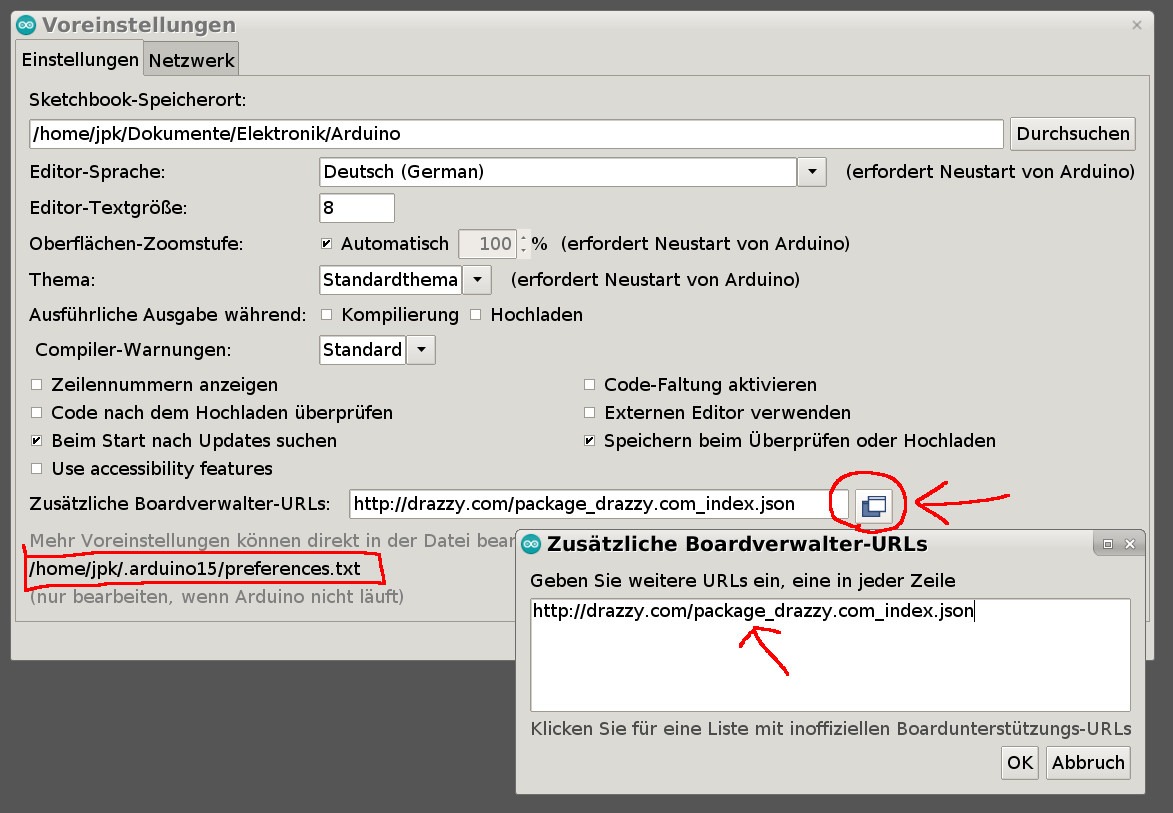Uncheck Speichern beim Überprüfen oder Hochladen

589,441
